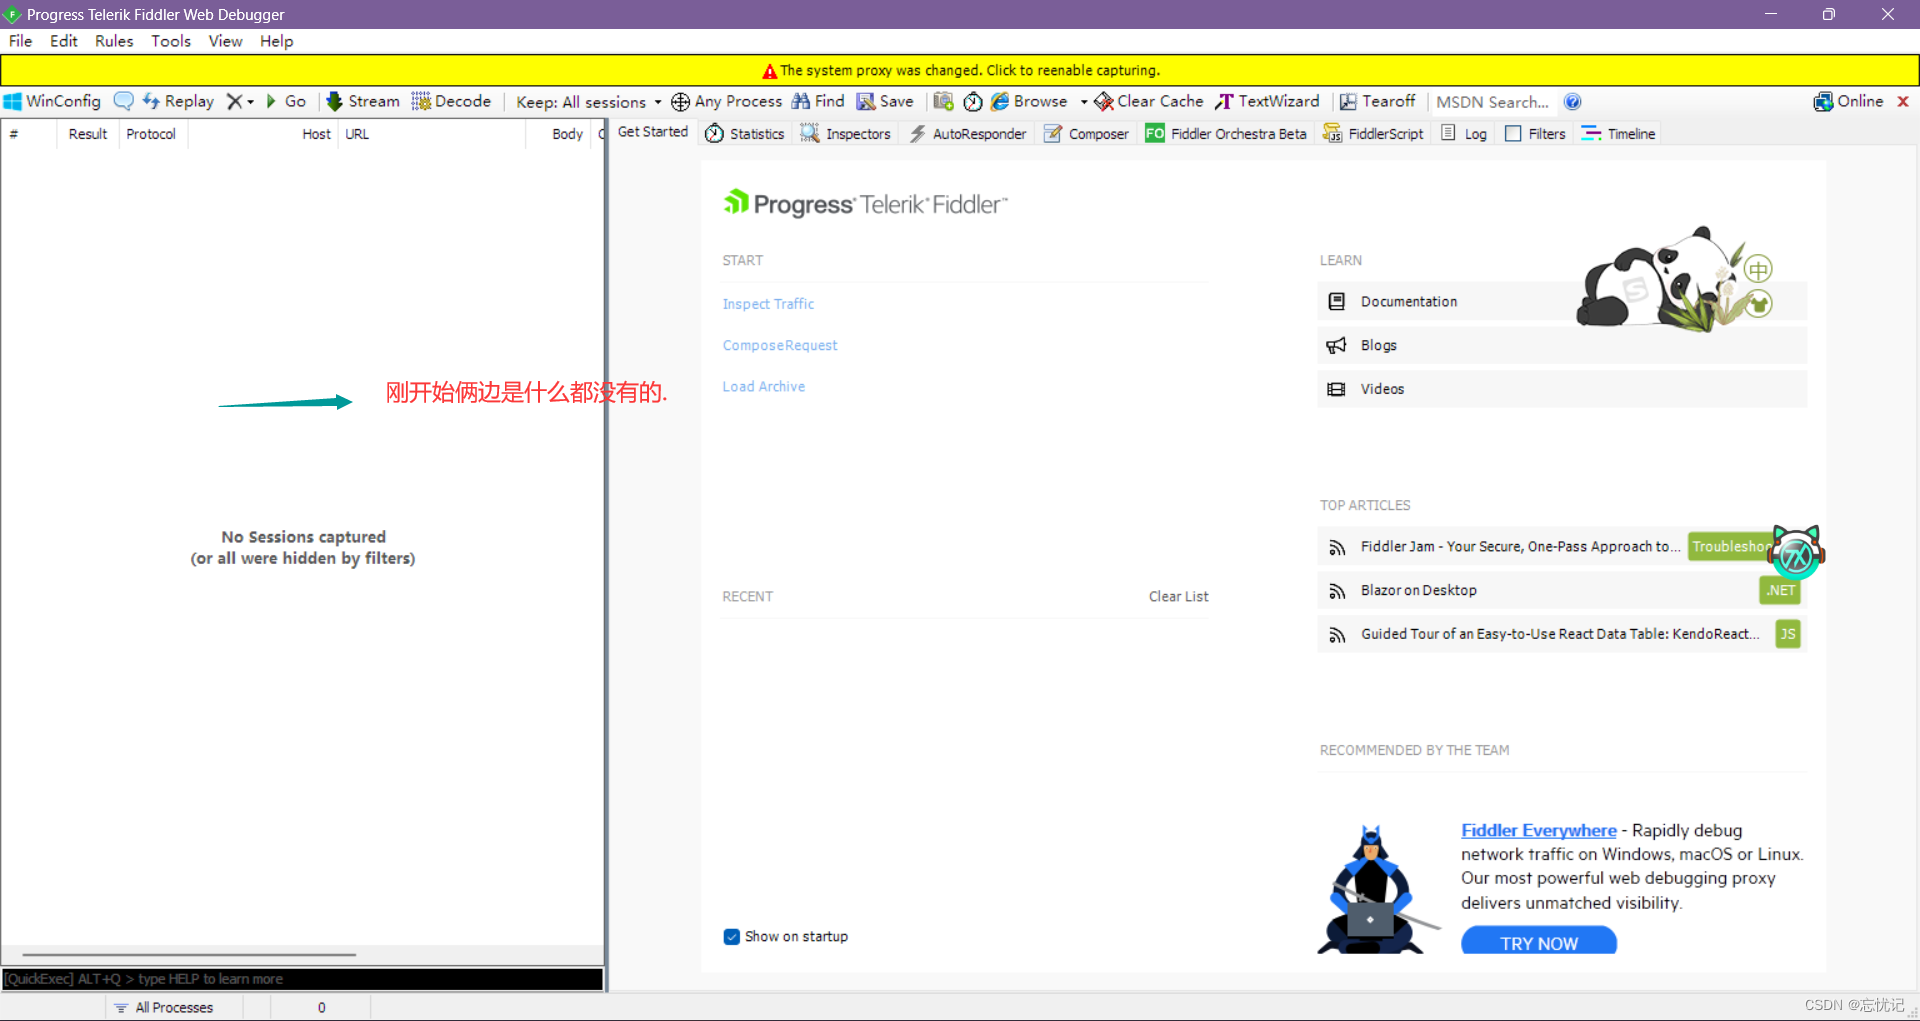The width and height of the screenshot is (1920, 1021).
Task: Toggle Stream mode in toolbar
Action: [363, 101]
